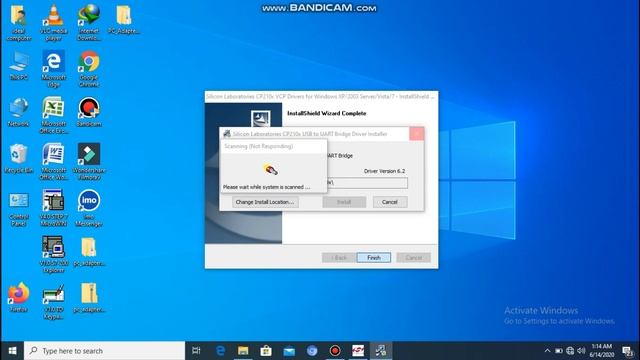The image size is (640, 360).
Task: Close the Driver Installer dialog
Action: click(x=416, y=134)
